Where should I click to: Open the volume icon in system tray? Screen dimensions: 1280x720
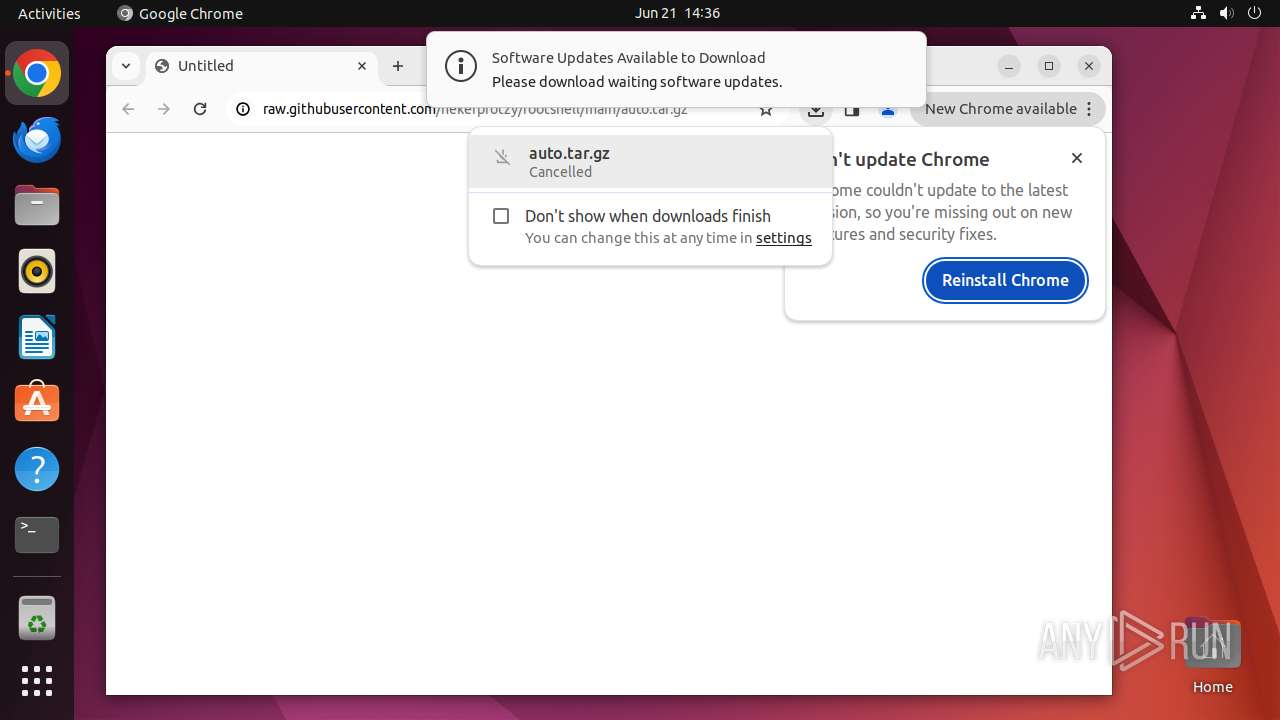tap(1226, 13)
